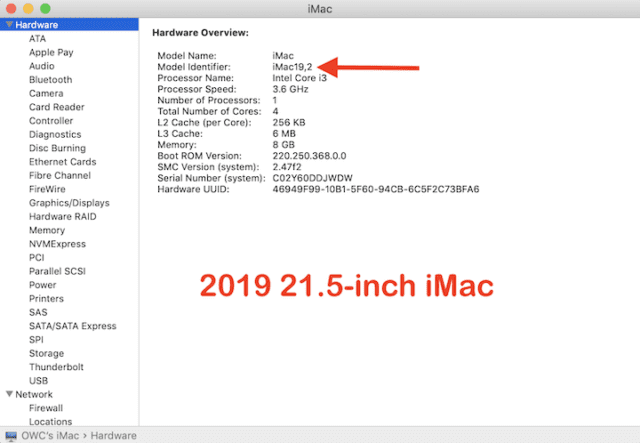This screenshot has width=640, height=443.
Task: Select the NVMExpress entry
Action: [x=58, y=244]
